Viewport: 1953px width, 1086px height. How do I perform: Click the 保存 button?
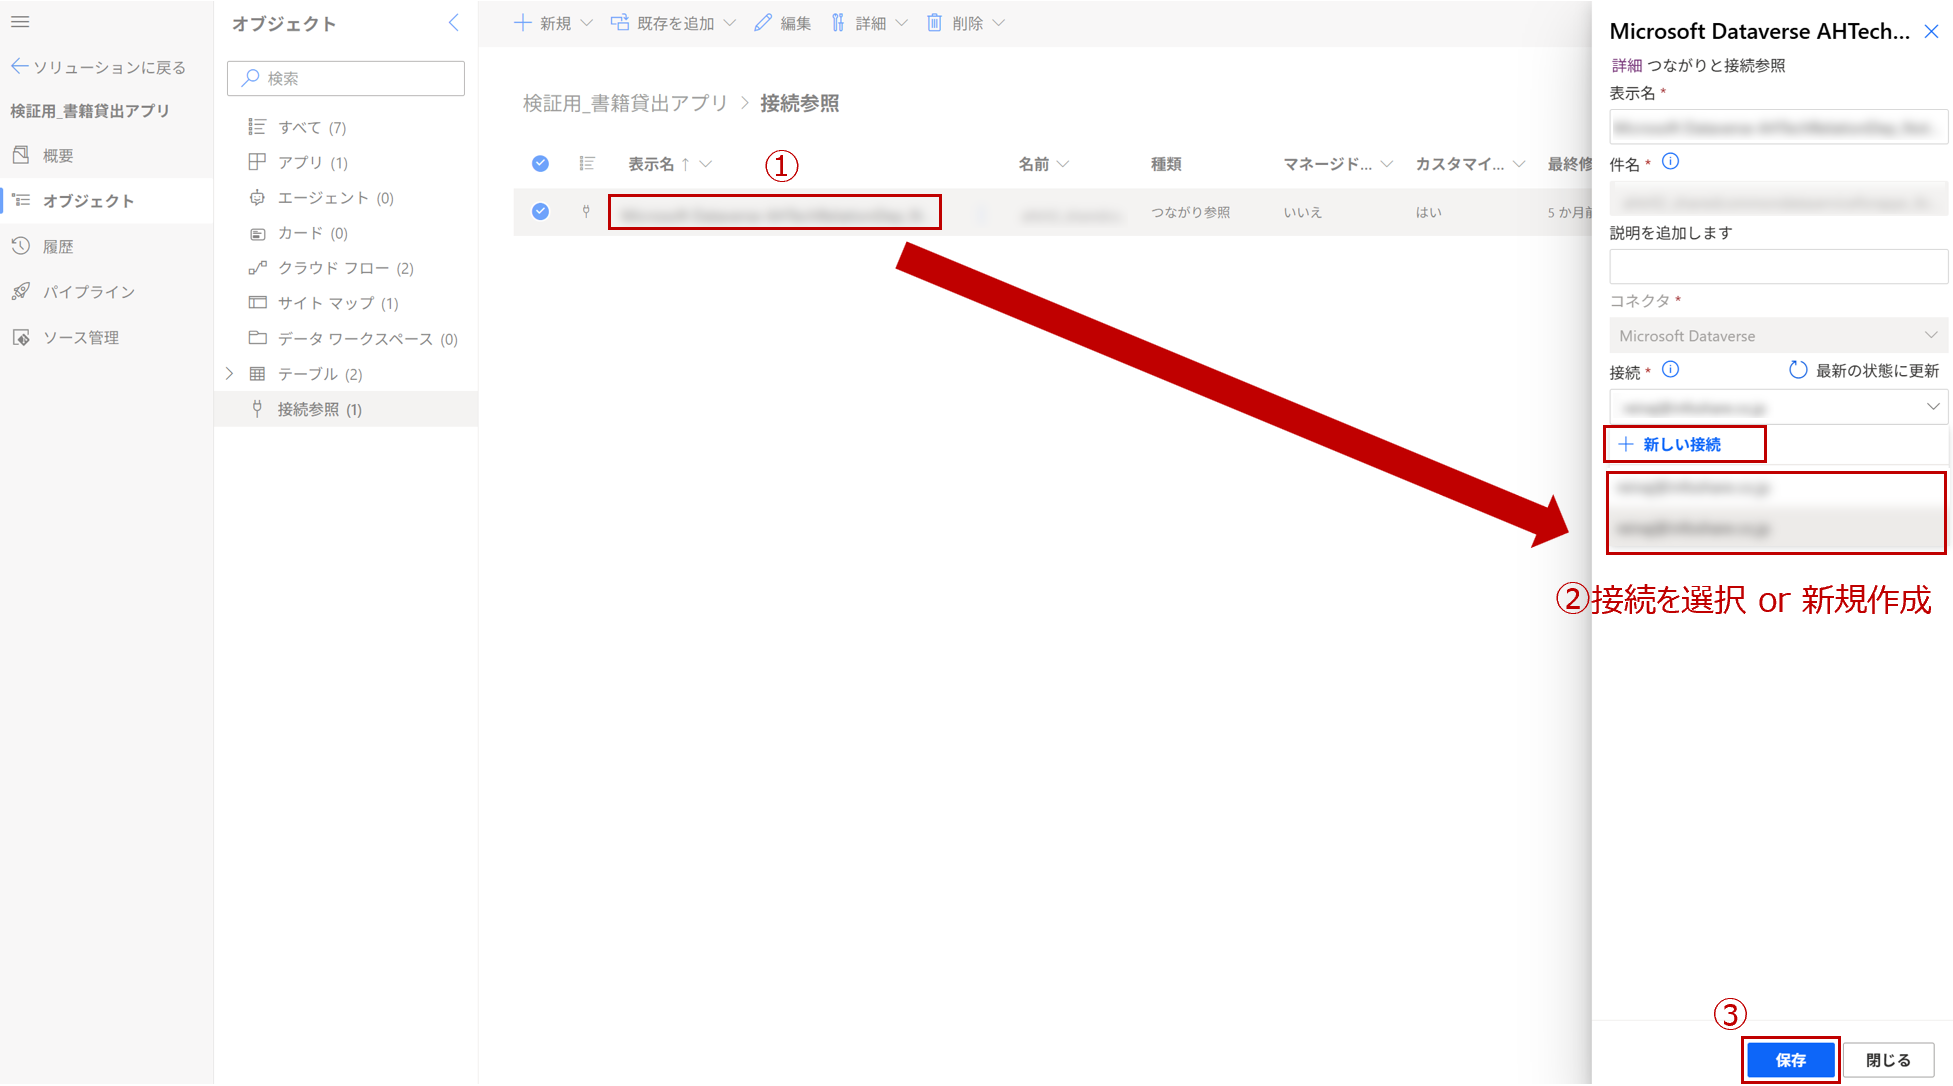coord(1789,1060)
